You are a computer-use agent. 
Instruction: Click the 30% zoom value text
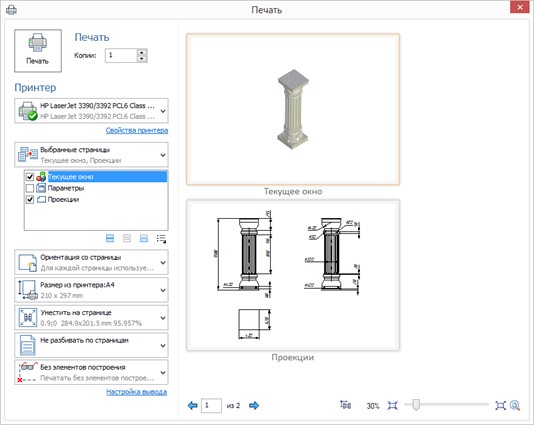coord(373,406)
